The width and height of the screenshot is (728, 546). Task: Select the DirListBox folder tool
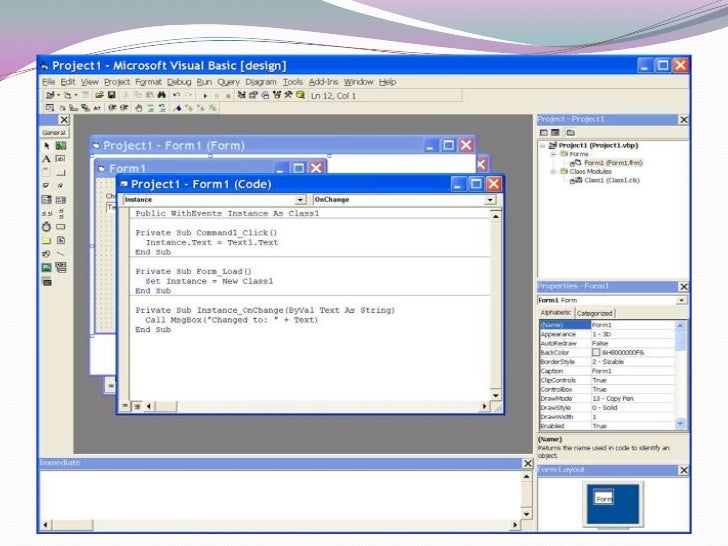(46, 240)
